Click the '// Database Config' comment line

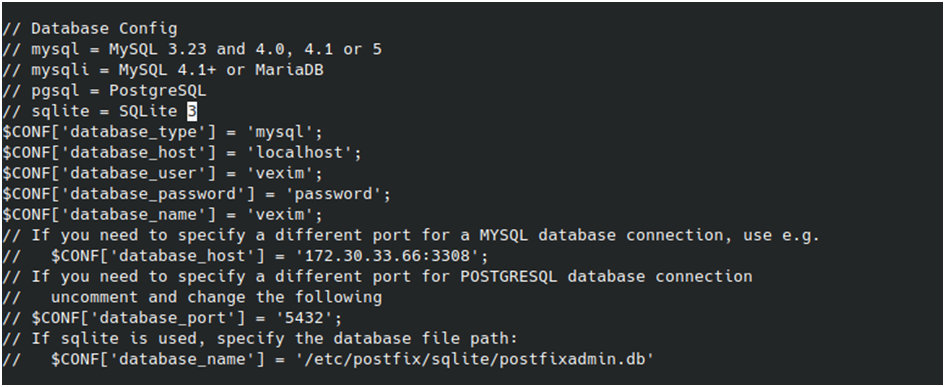pos(90,29)
